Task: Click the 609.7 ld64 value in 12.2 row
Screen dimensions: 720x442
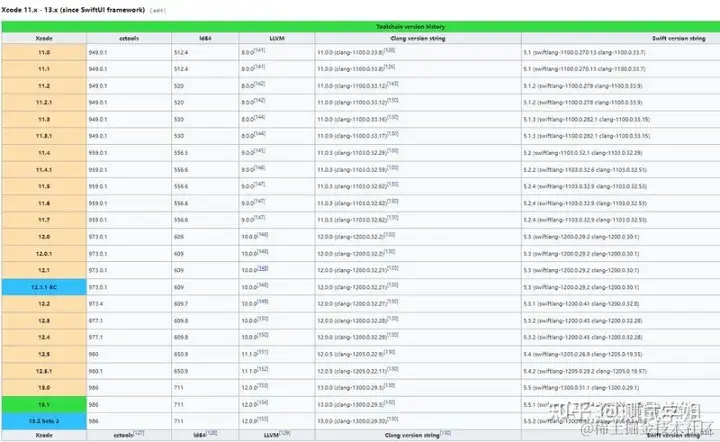Action: tap(181, 304)
